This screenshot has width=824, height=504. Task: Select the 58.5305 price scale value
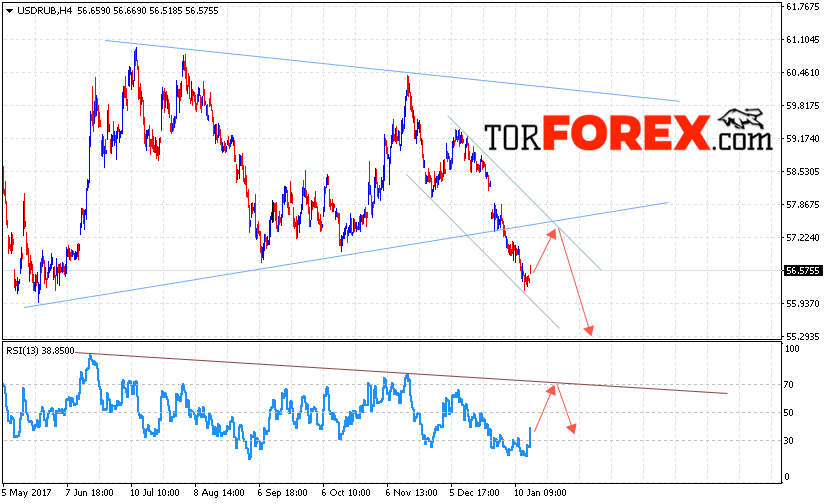coord(802,172)
